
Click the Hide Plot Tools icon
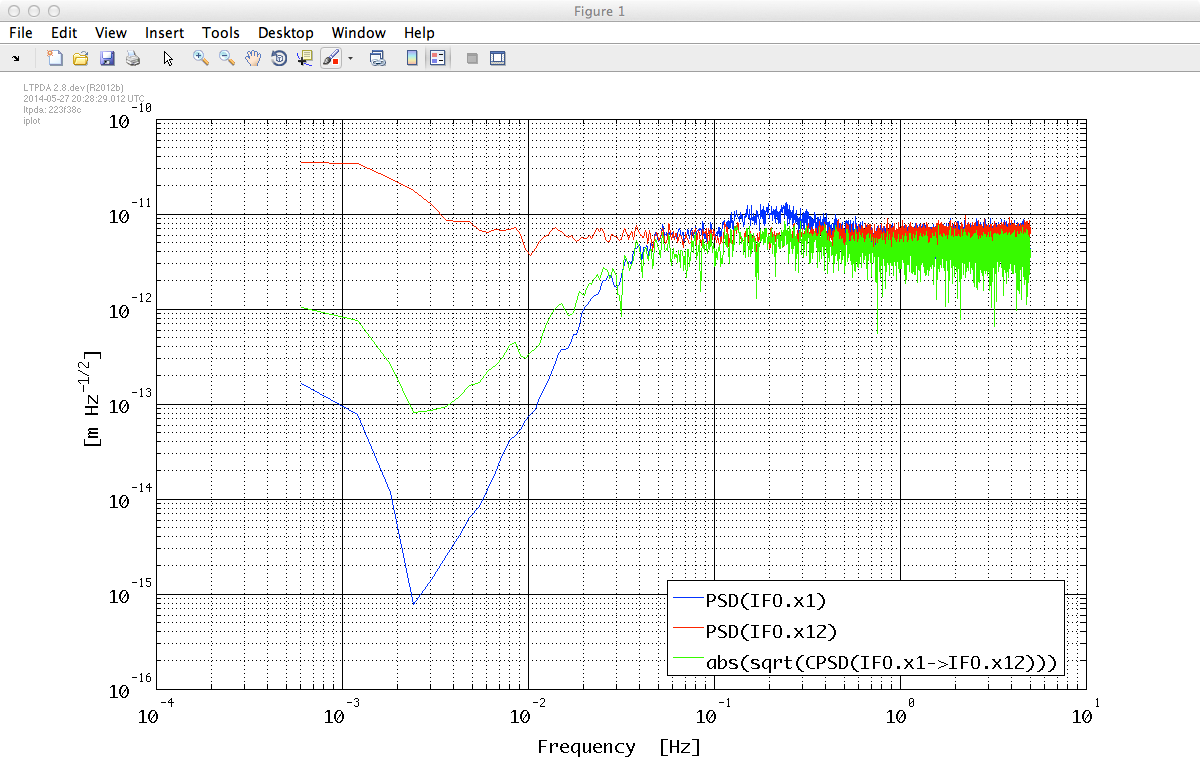[x=472, y=58]
